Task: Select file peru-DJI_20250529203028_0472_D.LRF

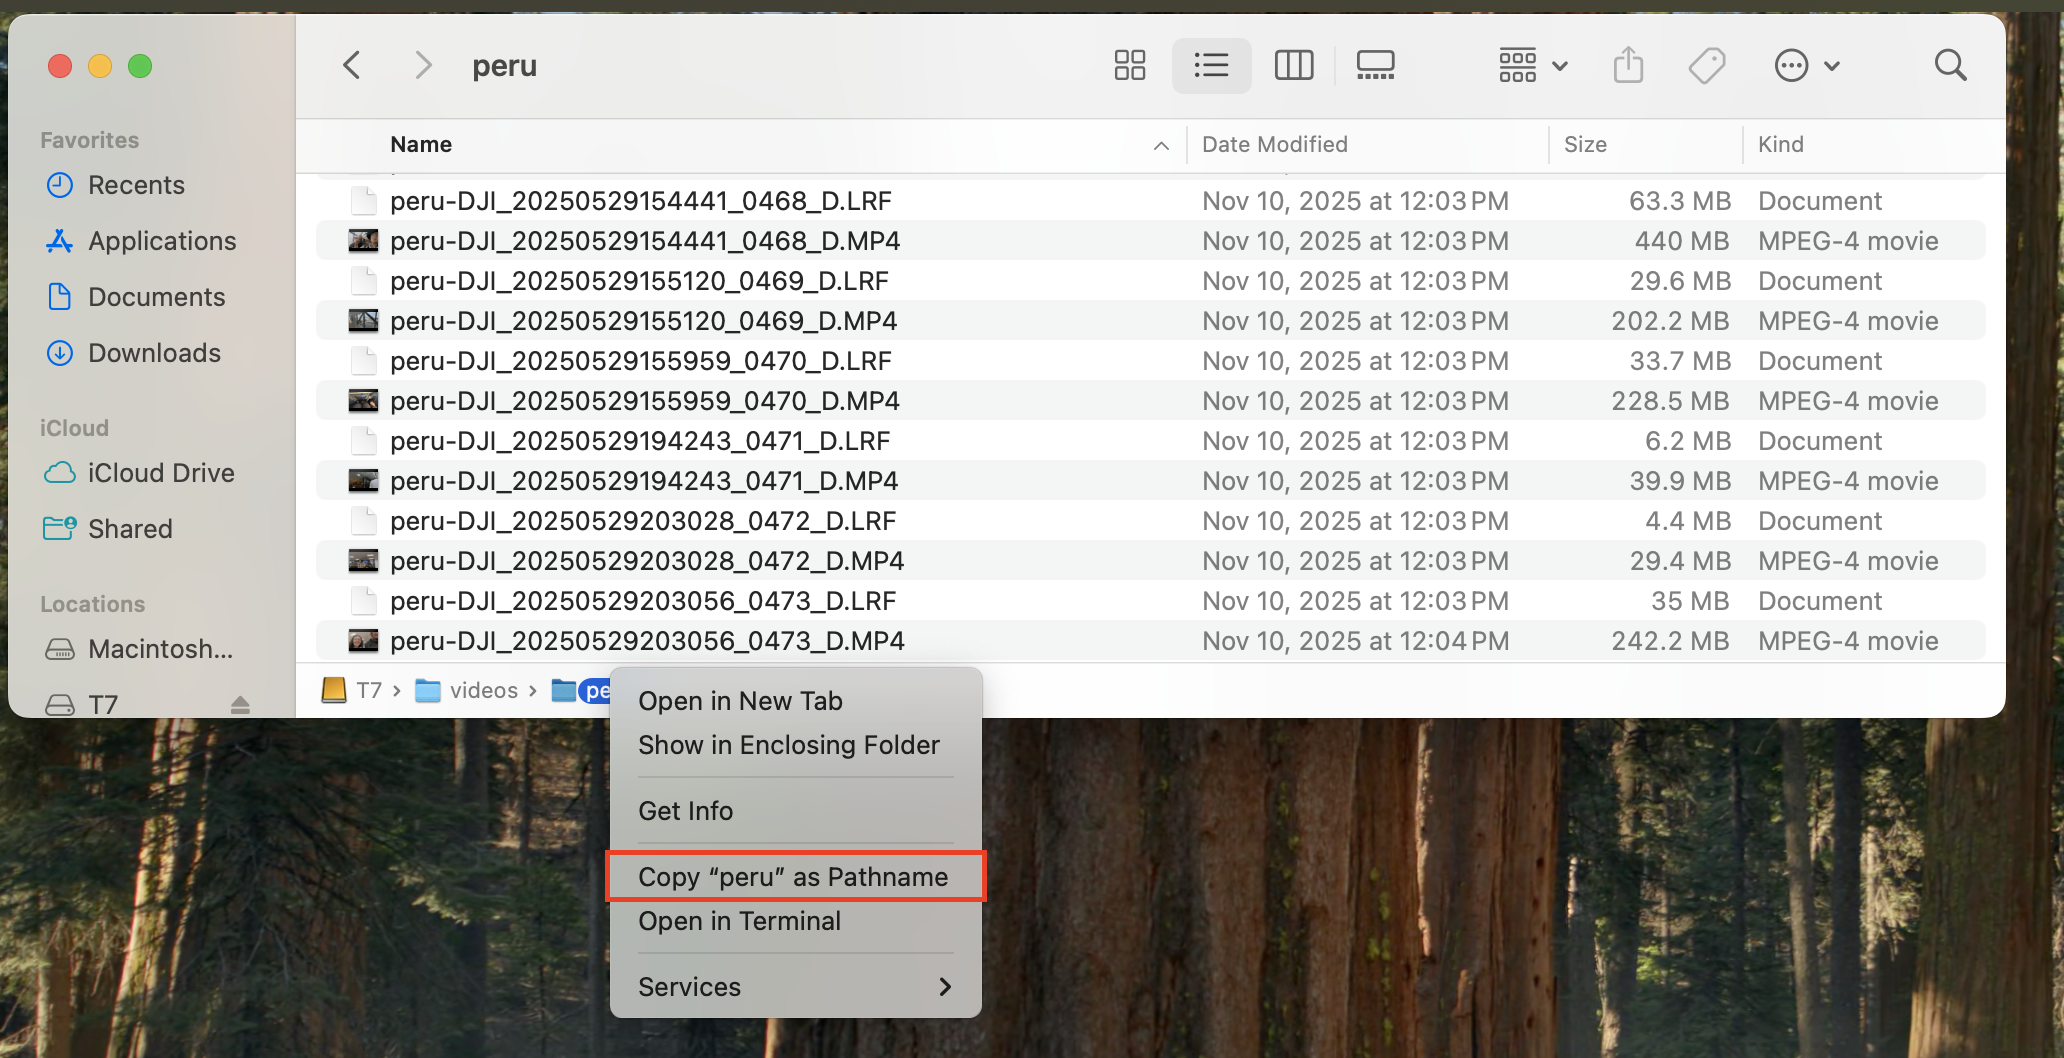Action: 1150,521
